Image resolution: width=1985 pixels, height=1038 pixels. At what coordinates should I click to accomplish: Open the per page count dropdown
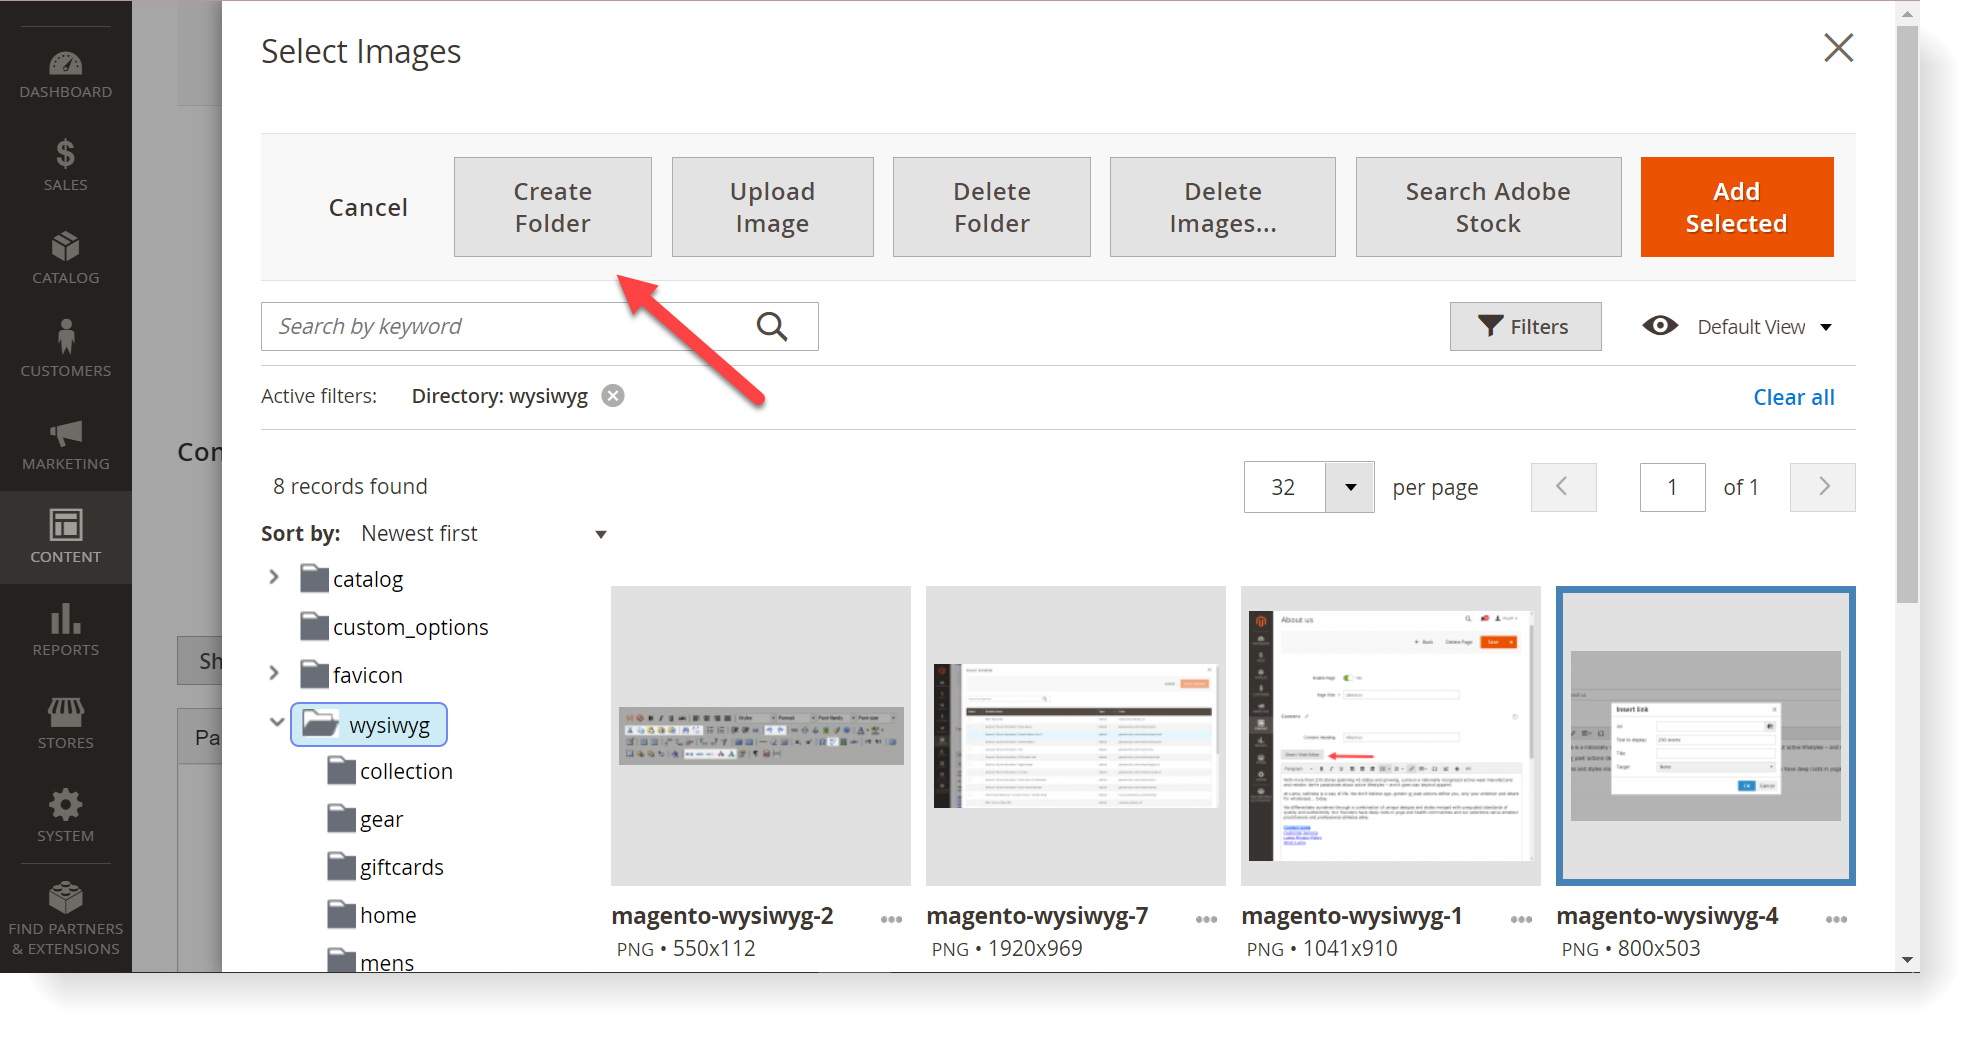pyautogui.click(x=1349, y=487)
